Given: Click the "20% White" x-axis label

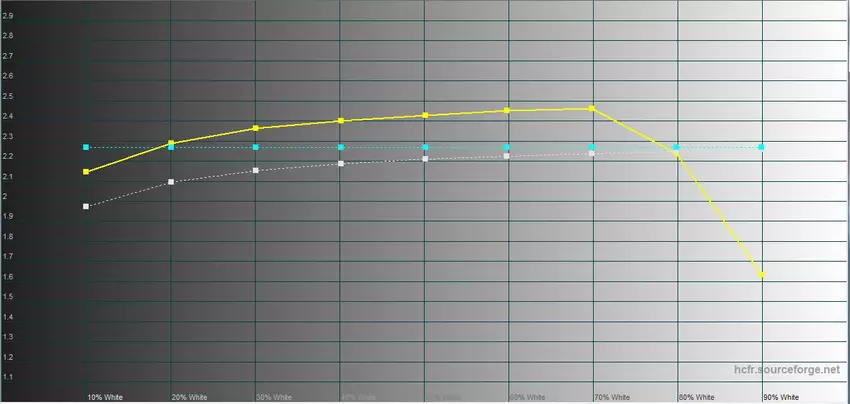Looking at the screenshot, I should [190, 396].
